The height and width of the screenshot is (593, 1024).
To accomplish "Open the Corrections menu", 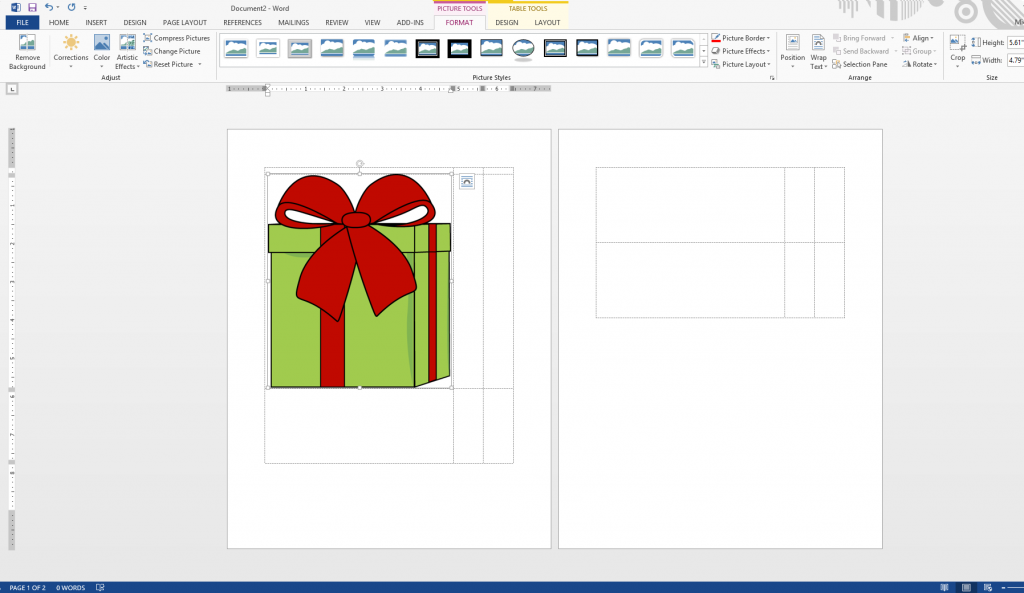I will tap(71, 52).
